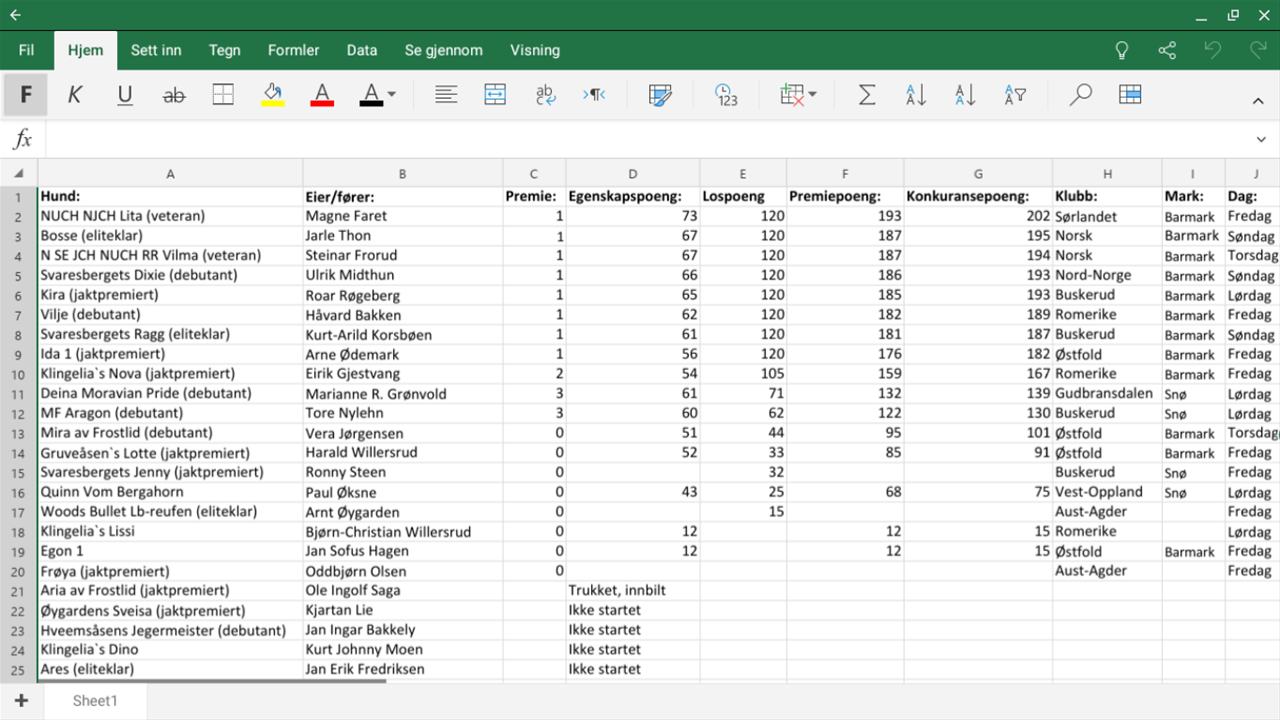Select column D header
This screenshot has width=1280, height=720.
(x=633, y=173)
